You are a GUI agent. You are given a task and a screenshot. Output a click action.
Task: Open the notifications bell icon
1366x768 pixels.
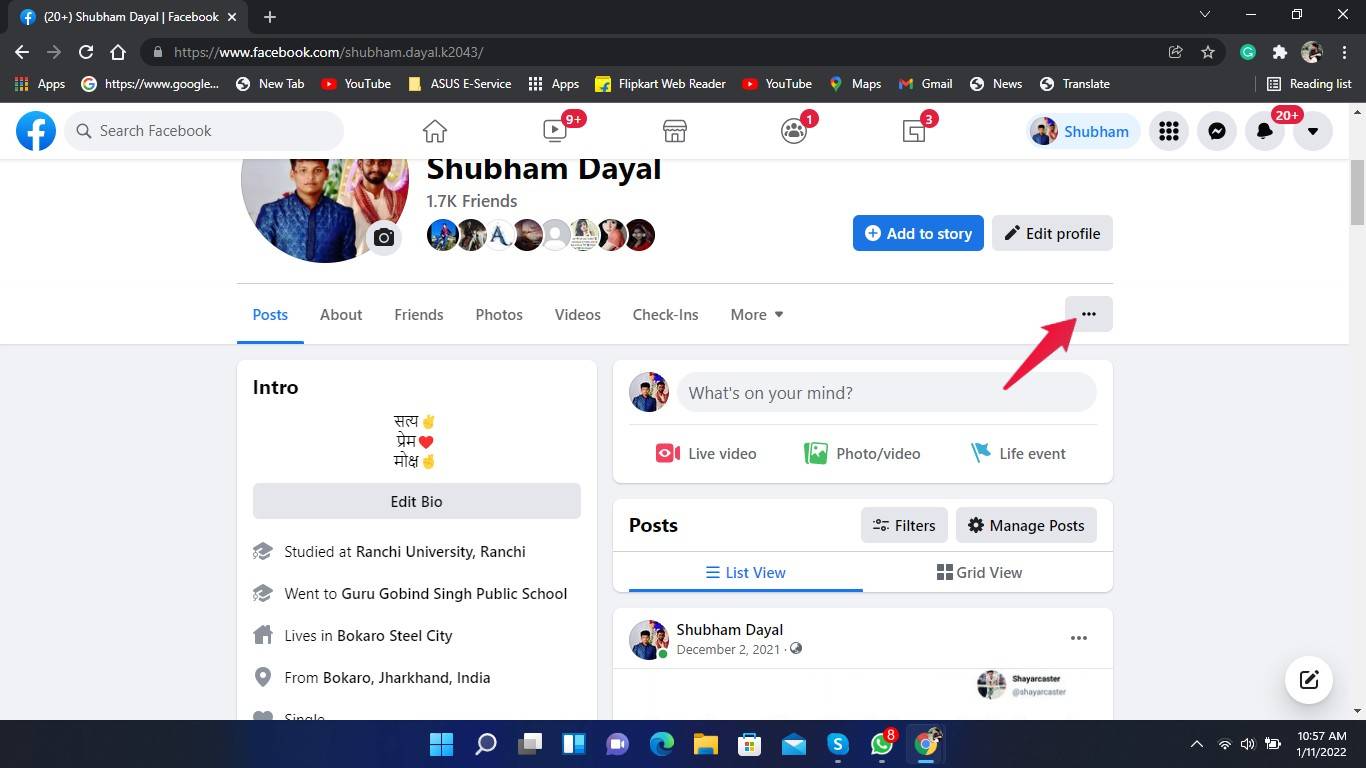tap(1265, 131)
